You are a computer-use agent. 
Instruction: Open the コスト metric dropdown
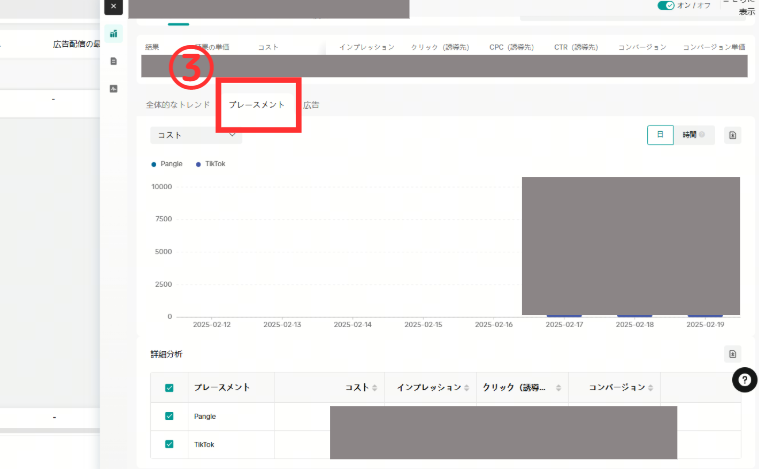pyautogui.click(x=196, y=134)
